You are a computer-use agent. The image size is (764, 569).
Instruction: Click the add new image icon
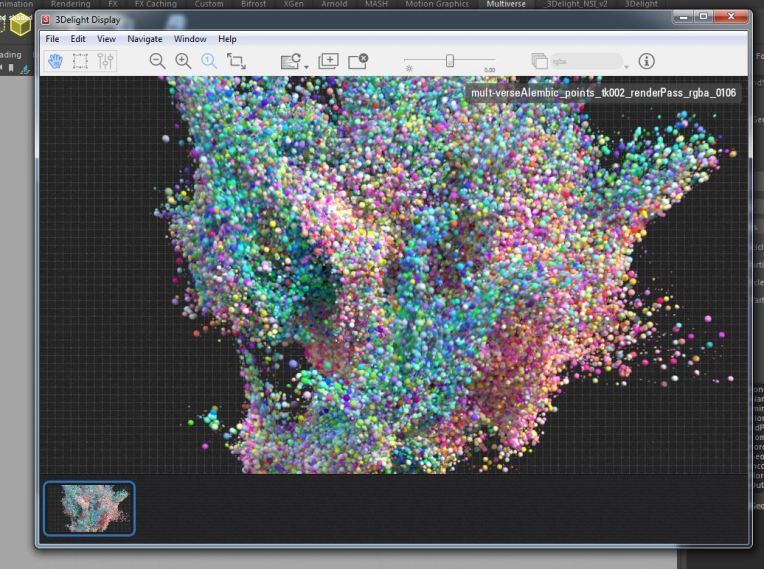328,61
